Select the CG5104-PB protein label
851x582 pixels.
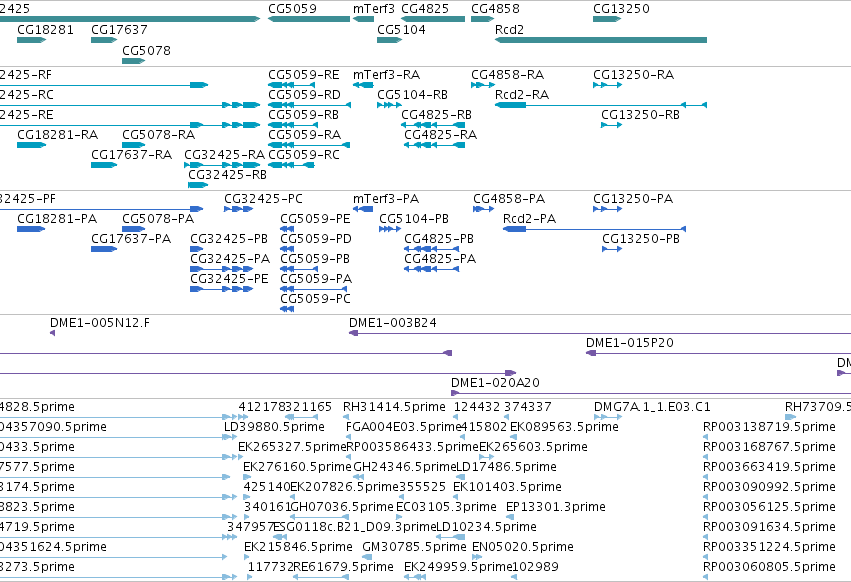coord(414,218)
